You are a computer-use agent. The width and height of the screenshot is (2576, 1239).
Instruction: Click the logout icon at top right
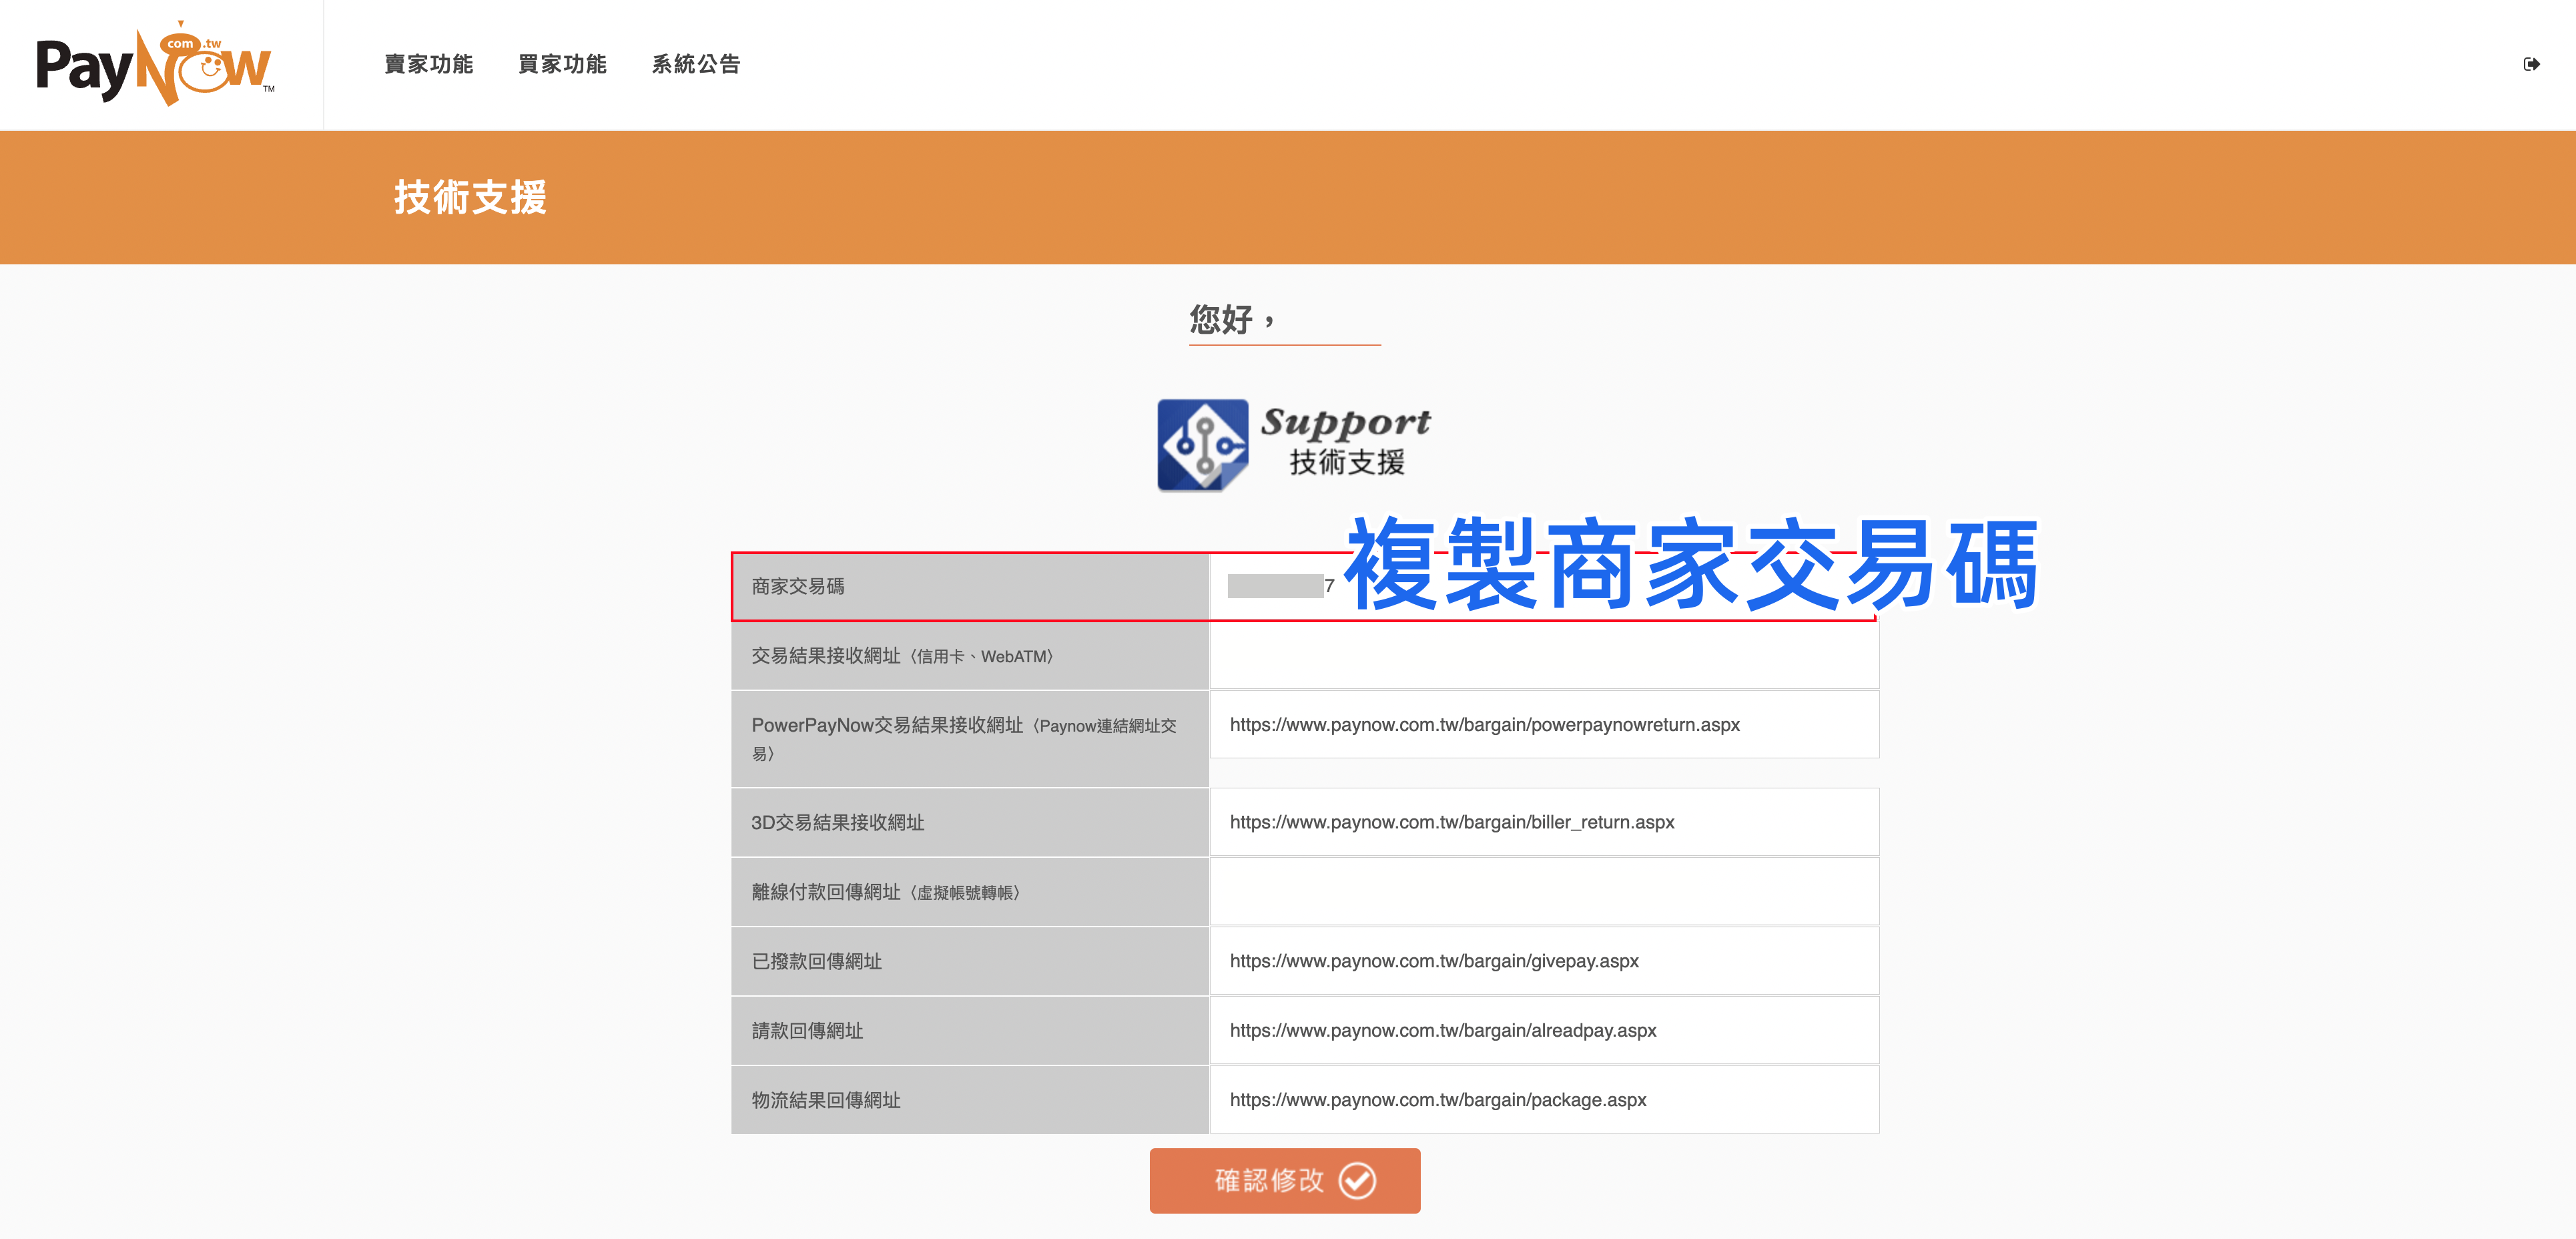2531,65
